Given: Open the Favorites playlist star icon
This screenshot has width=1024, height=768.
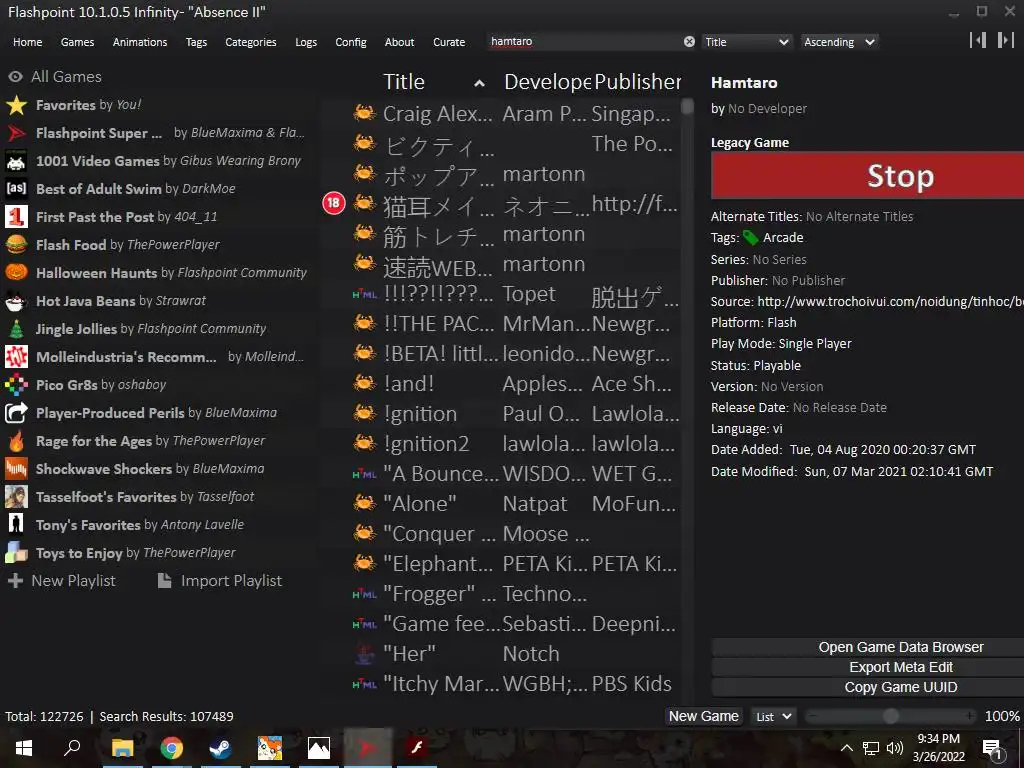Looking at the screenshot, I should pyautogui.click(x=16, y=105).
